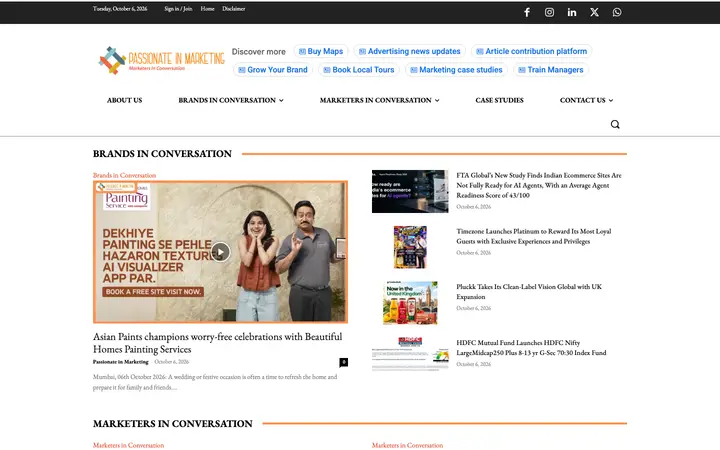Screen dimensions: 720x450
Task: Click the search magnifier icon
Action: pos(615,124)
